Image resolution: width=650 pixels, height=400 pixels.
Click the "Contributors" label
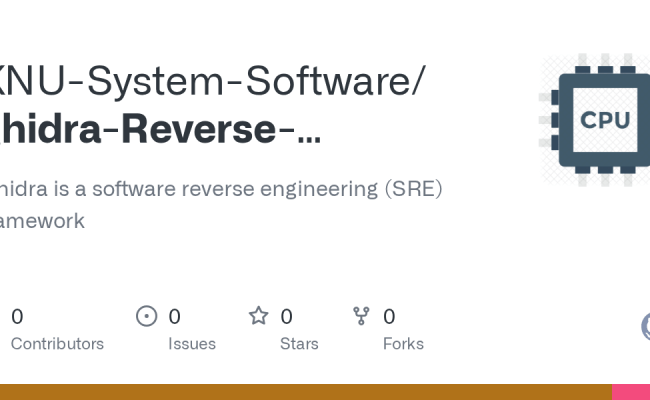[x=57, y=344]
